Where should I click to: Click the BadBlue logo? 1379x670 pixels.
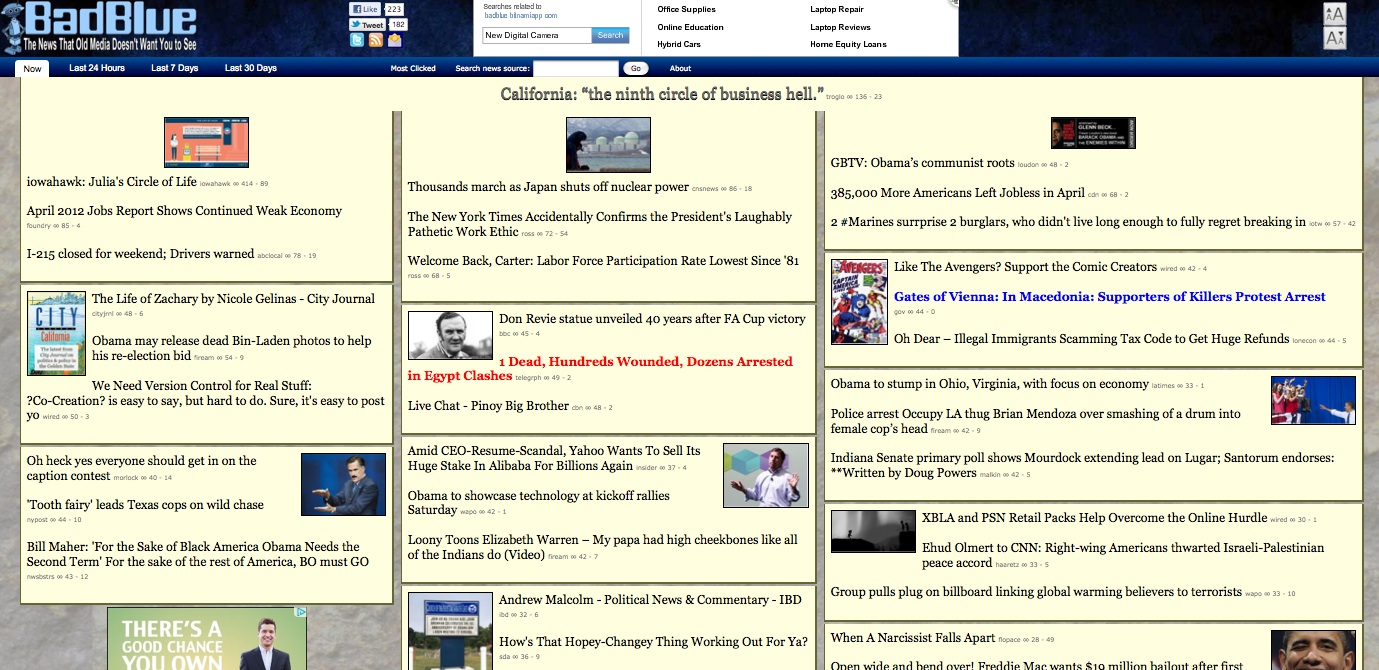click(100, 27)
